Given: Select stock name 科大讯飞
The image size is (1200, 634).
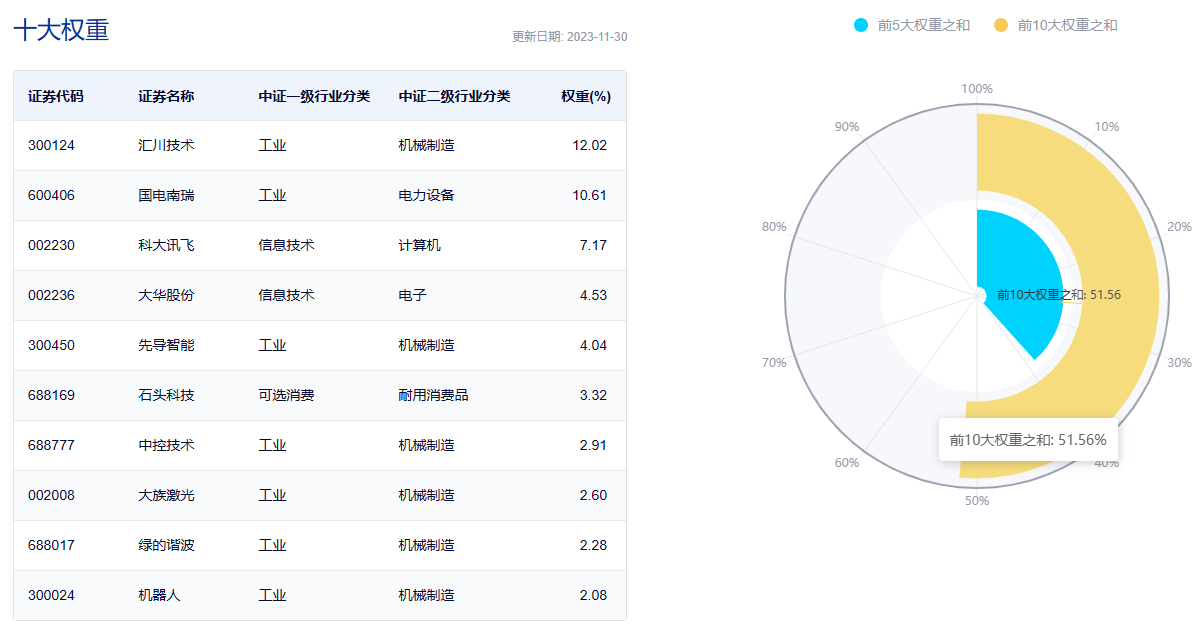Looking at the screenshot, I should [x=166, y=245].
